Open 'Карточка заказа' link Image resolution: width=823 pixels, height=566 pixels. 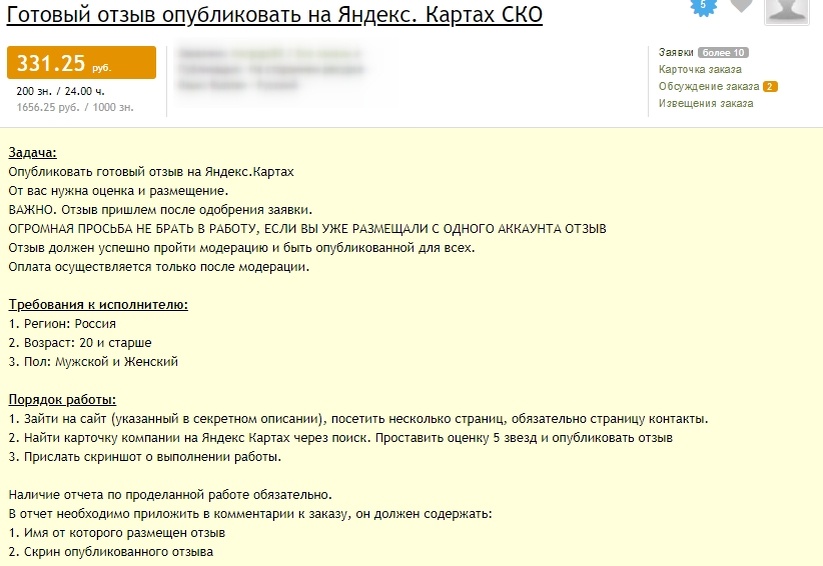[700, 69]
